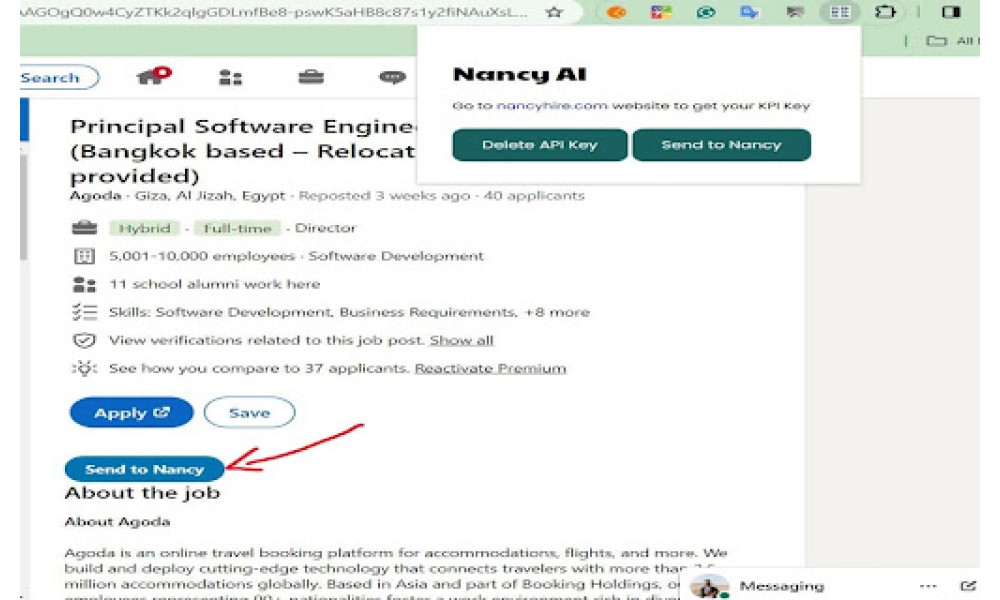Open the orange extension icon in toolbar

pyautogui.click(x=616, y=11)
